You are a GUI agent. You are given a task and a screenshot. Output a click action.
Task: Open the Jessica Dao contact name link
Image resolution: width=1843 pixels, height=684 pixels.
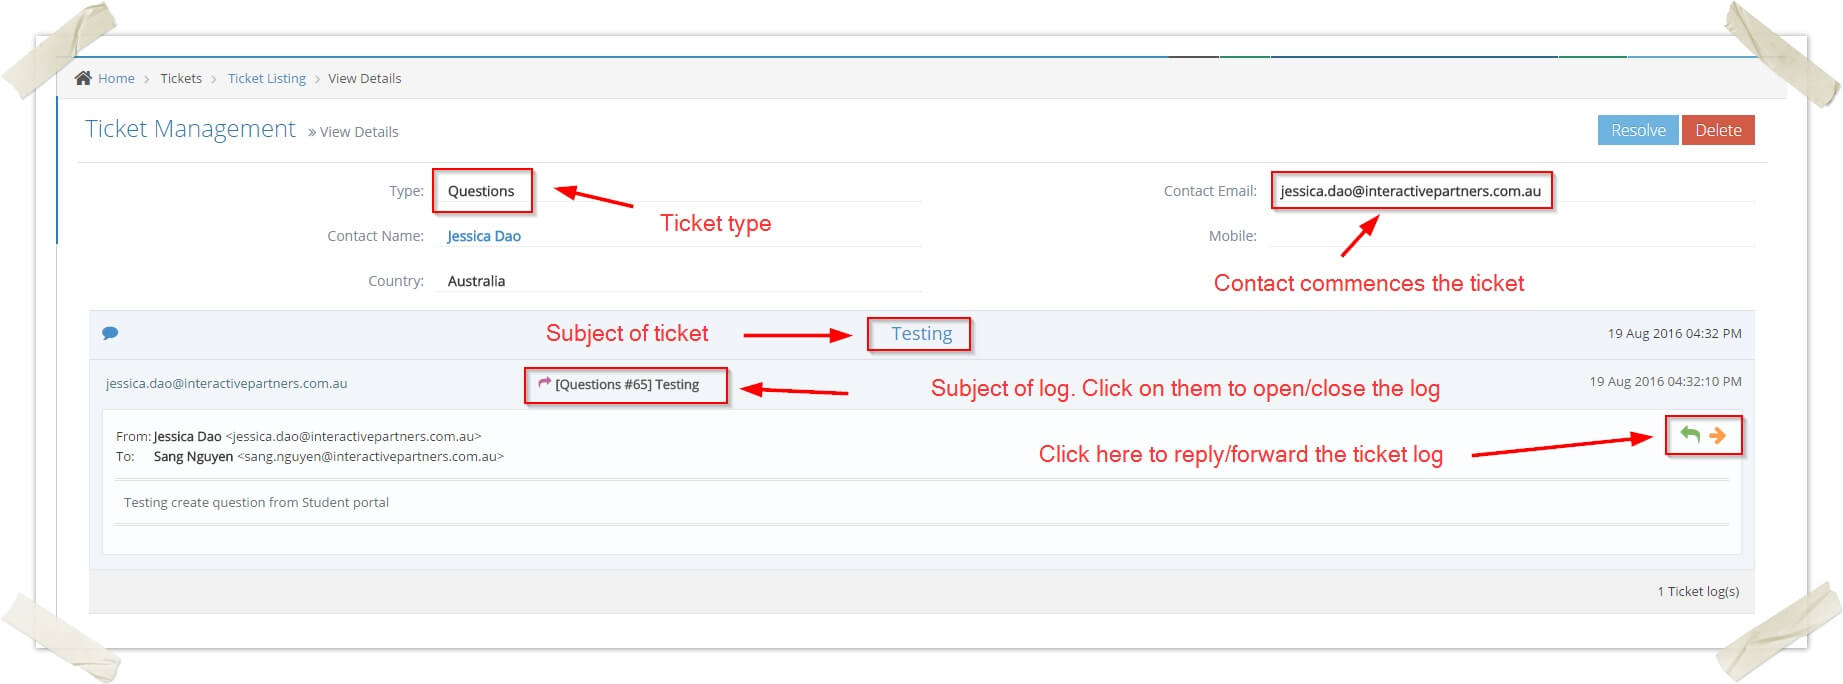[x=484, y=236]
